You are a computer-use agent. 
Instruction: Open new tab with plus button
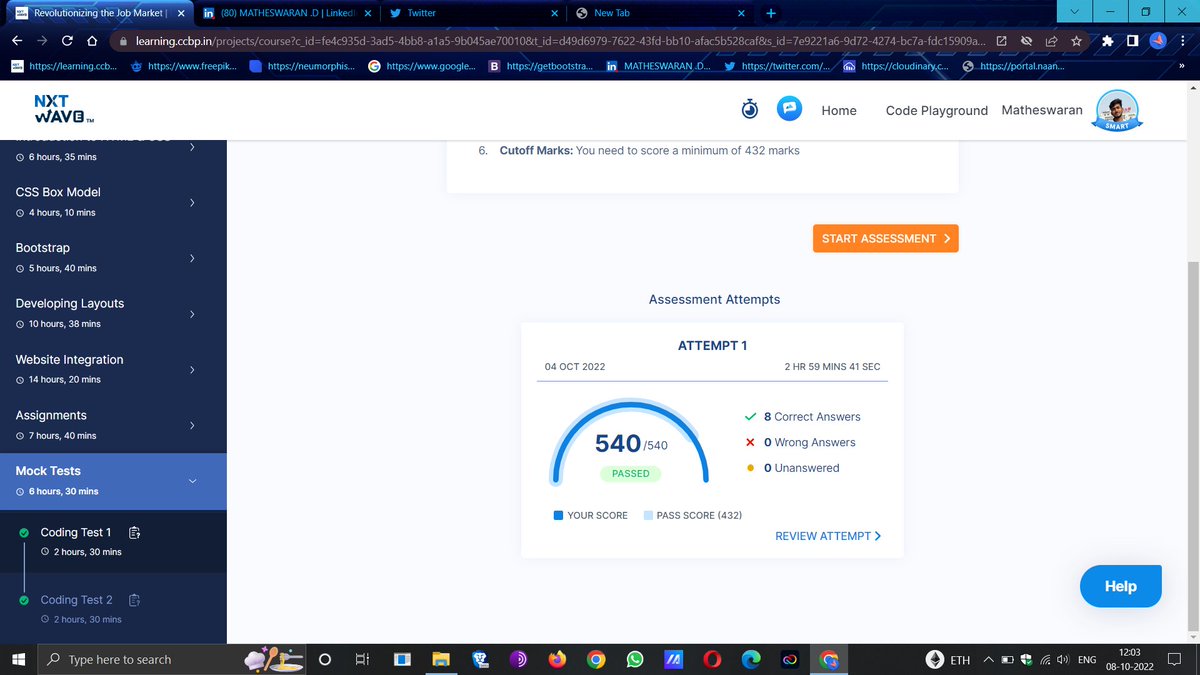(770, 13)
